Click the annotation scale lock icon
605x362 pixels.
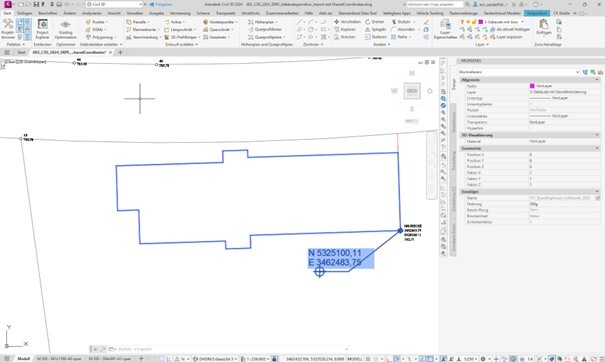(274, 359)
